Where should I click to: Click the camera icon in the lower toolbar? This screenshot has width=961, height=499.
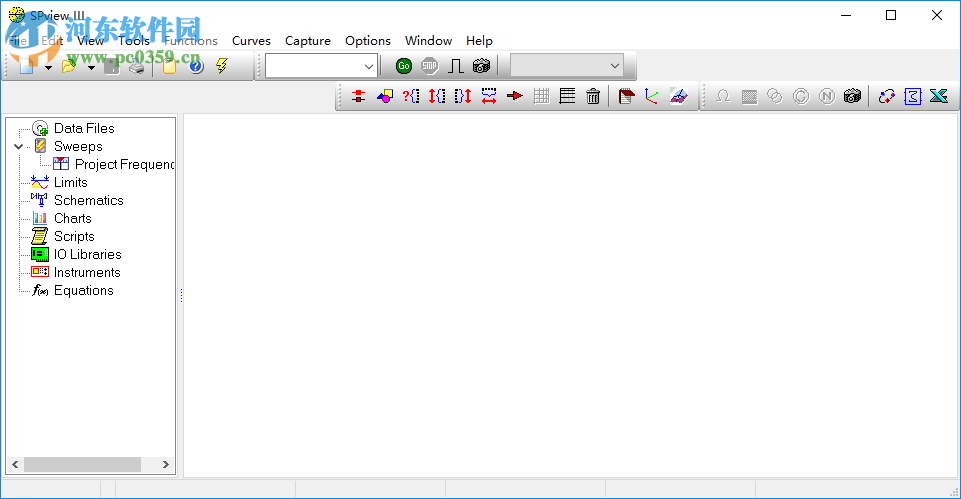[x=853, y=96]
